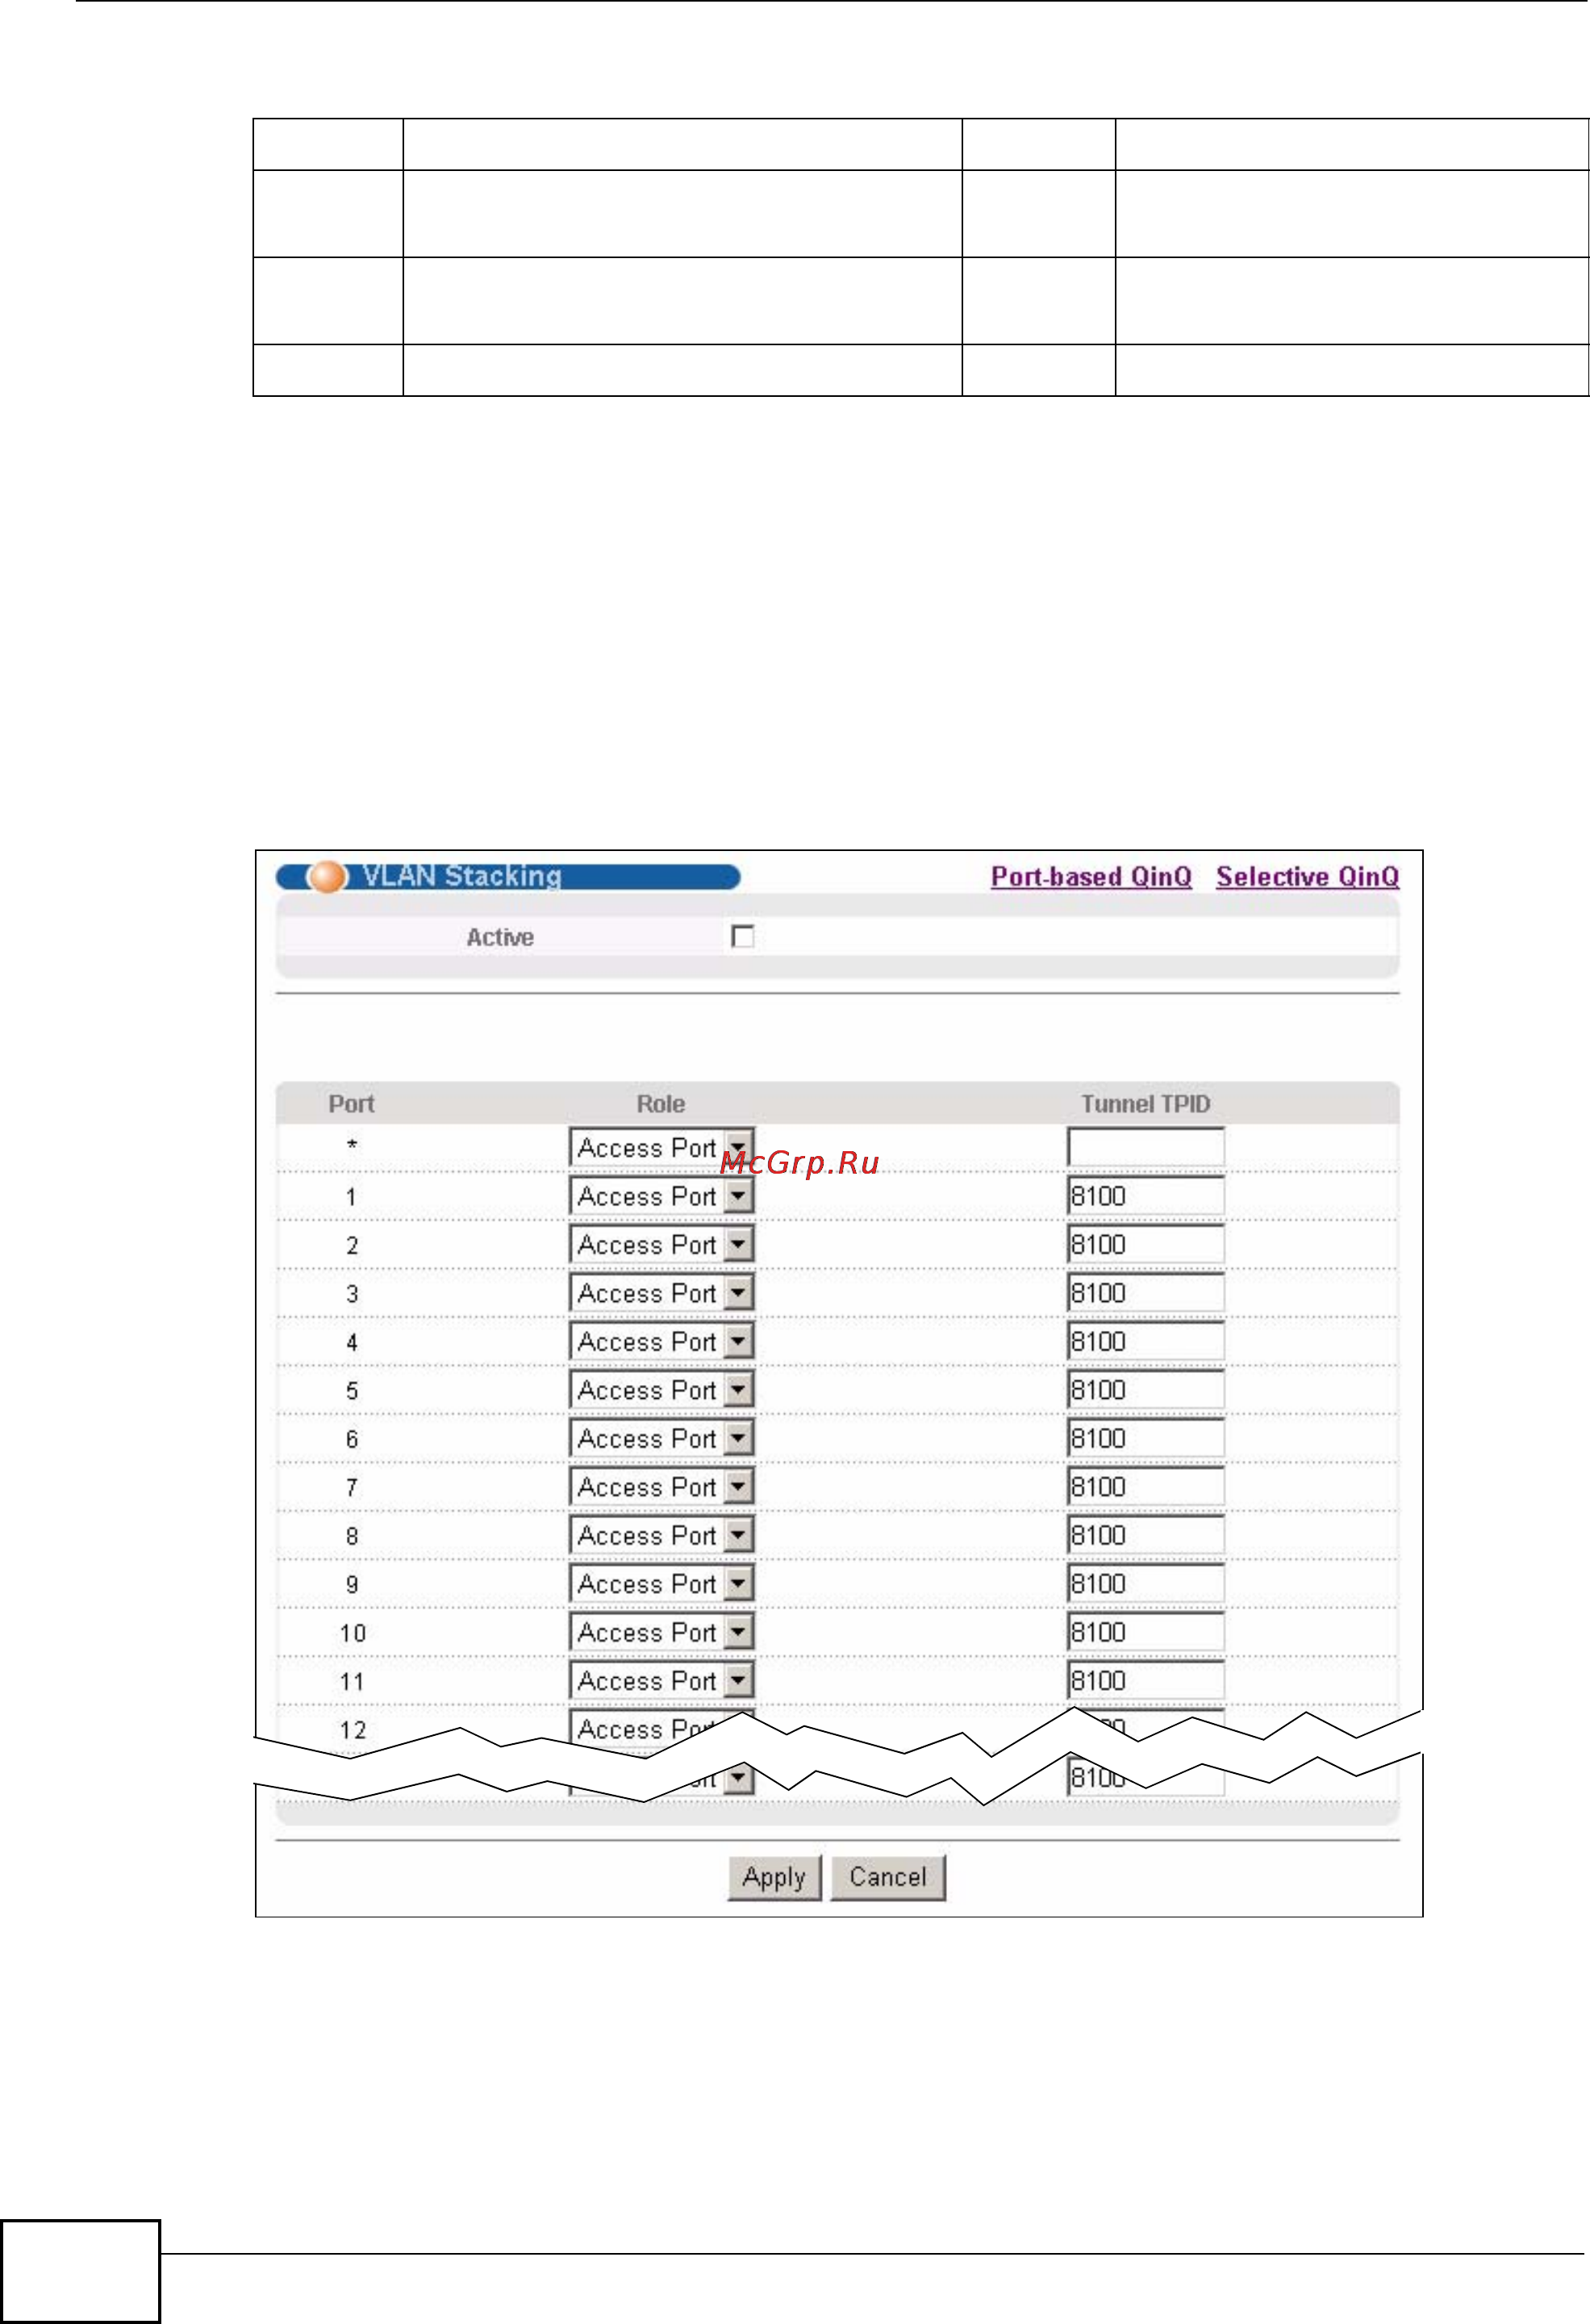Open the Role dropdown for port 5
This screenshot has width=1590, height=2324.
(662, 1390)
